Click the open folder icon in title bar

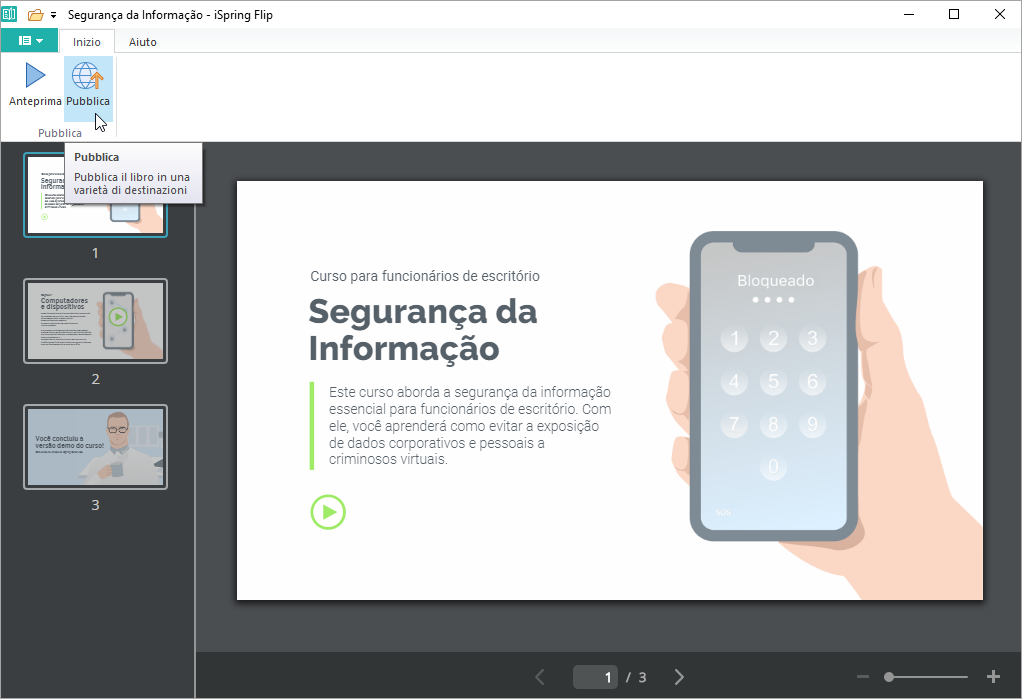[x=36, y=15]
